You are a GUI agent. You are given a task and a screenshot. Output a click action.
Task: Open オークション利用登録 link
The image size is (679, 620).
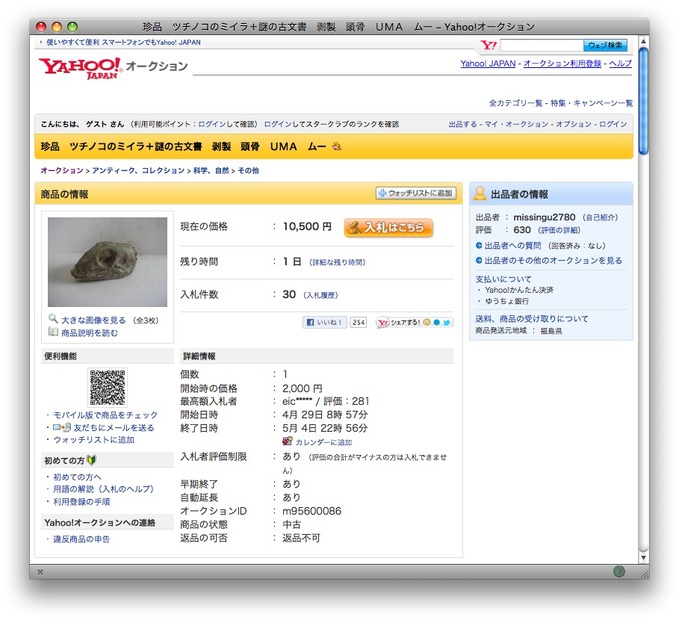562,64
